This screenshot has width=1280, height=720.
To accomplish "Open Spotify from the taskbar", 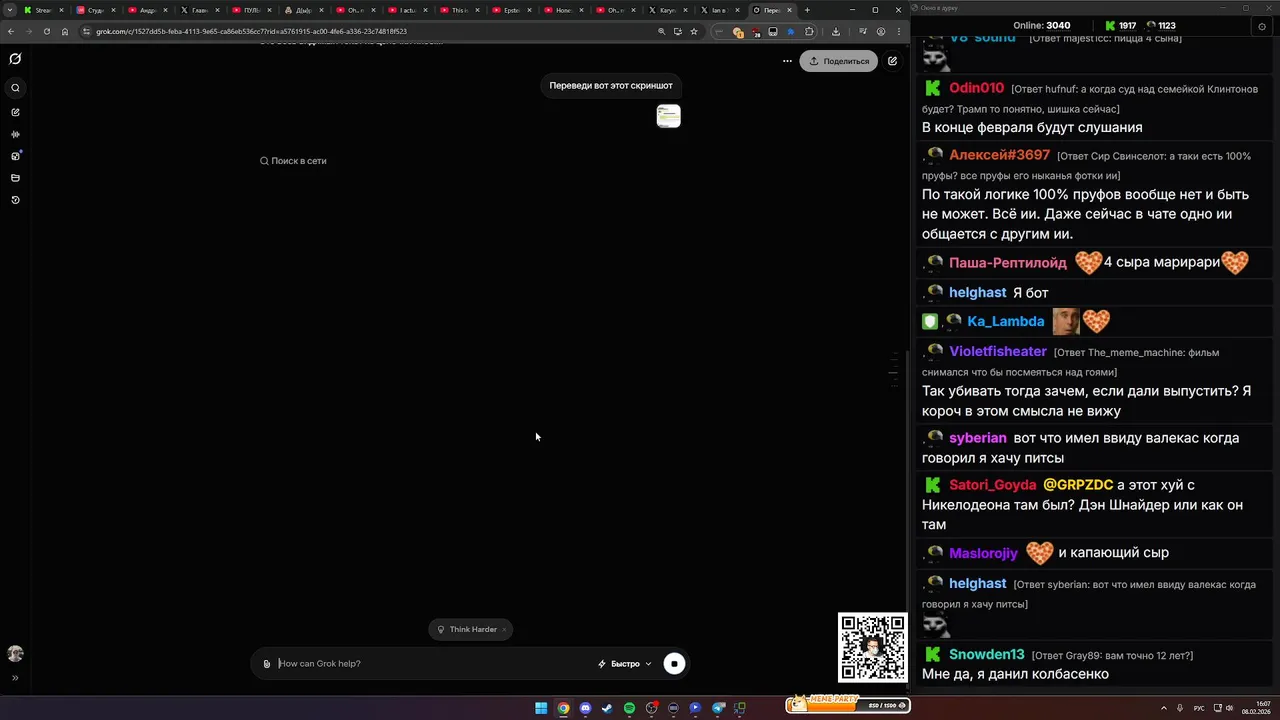I will click(x=629, y=708).
